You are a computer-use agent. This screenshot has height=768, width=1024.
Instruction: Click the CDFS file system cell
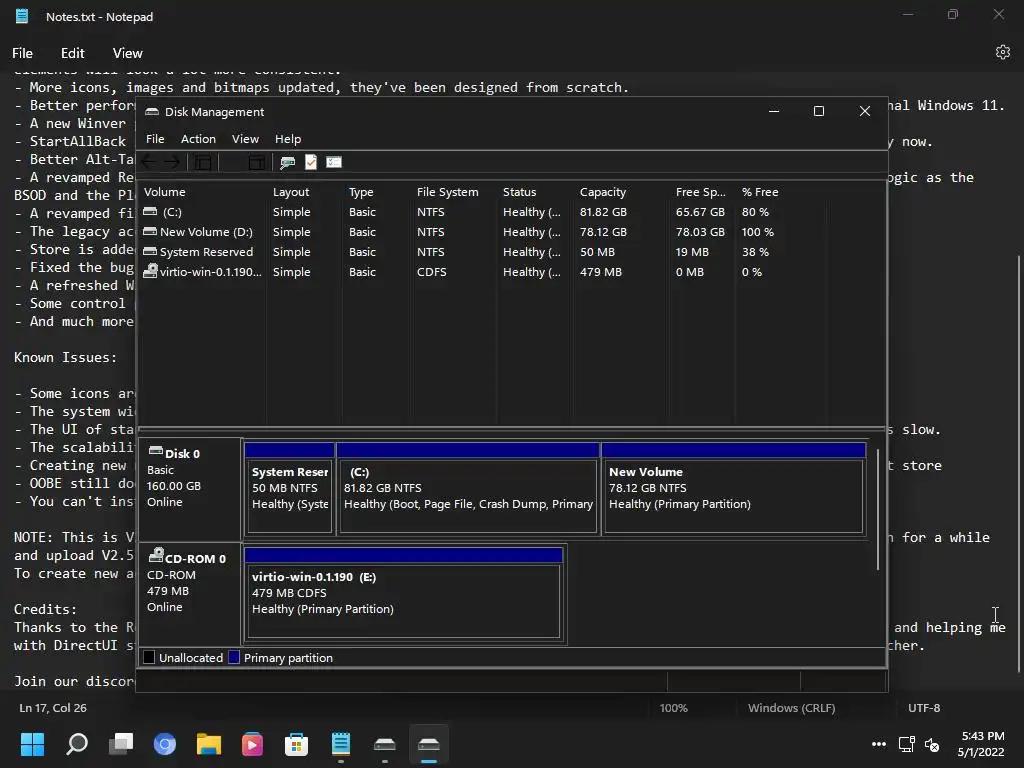pyautogui.click(x=432, y=272)
